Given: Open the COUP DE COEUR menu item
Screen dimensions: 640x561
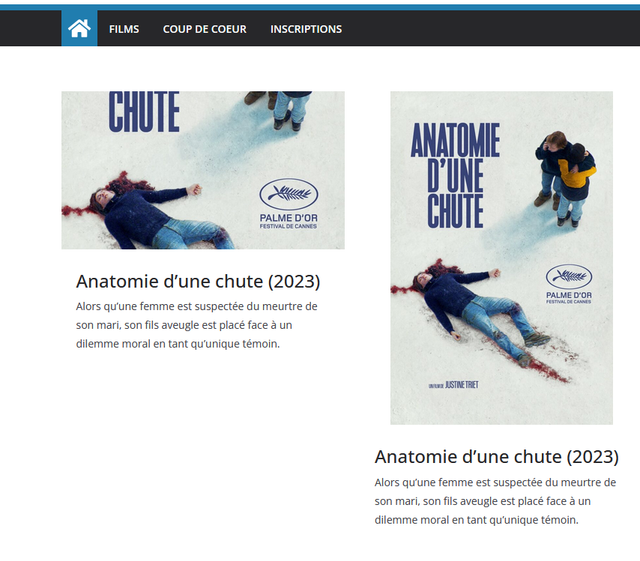Looking at the screenshot, I should (204, 29).
